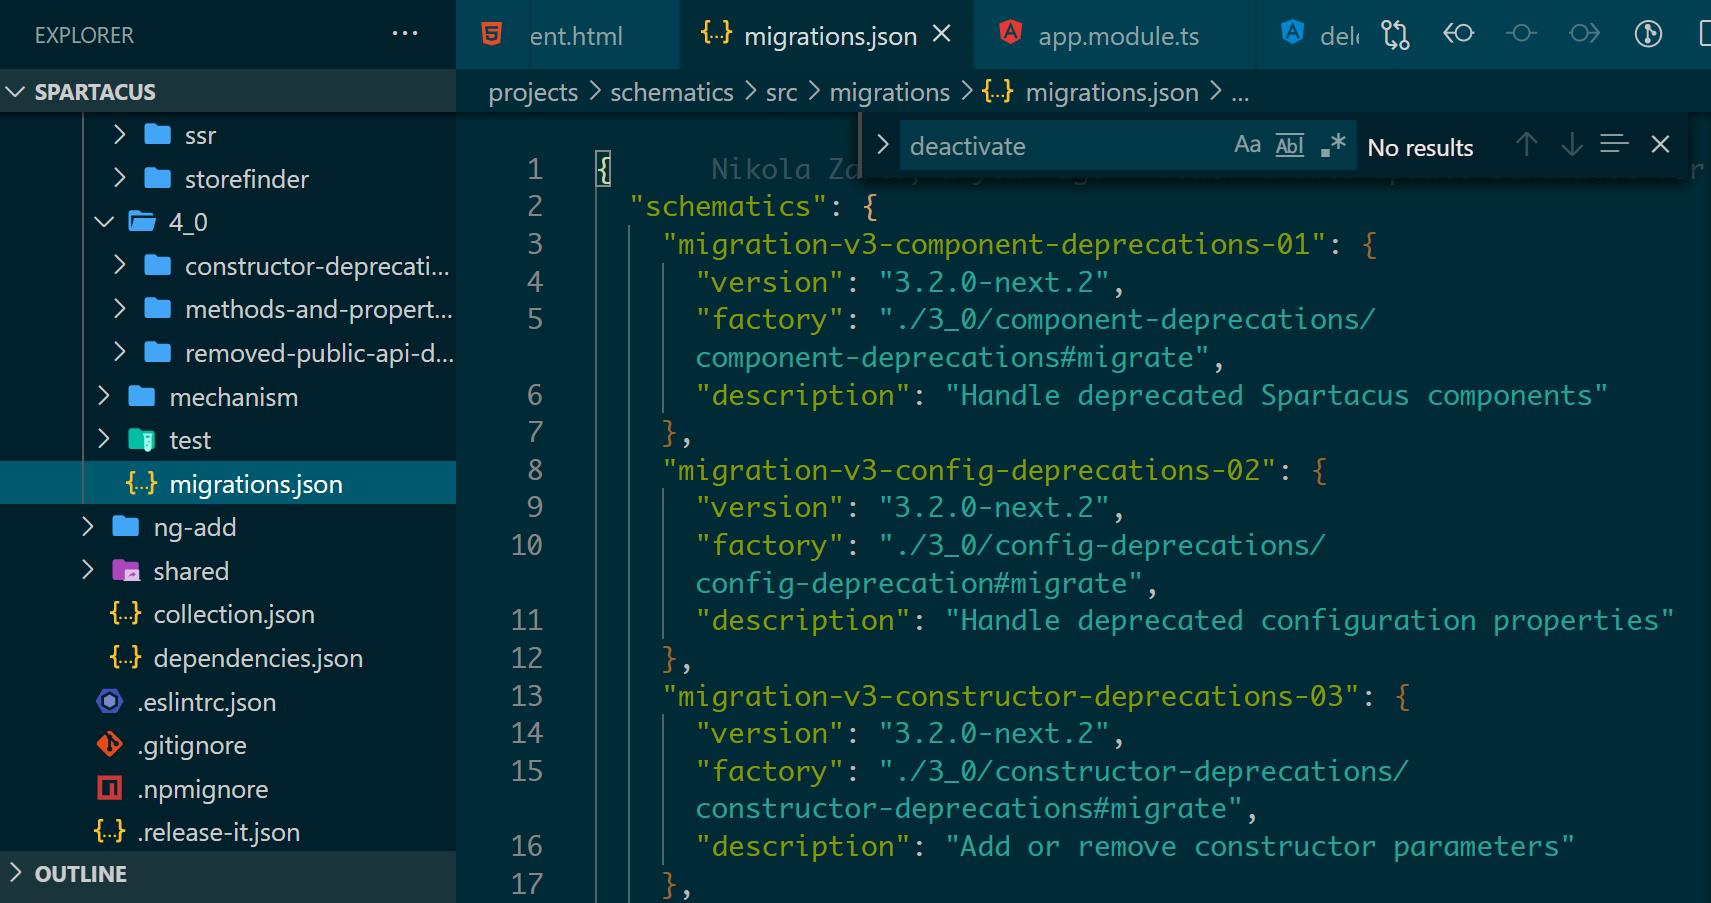Open dependencies.json file
Screen dimensions: 1711x903
258,658
